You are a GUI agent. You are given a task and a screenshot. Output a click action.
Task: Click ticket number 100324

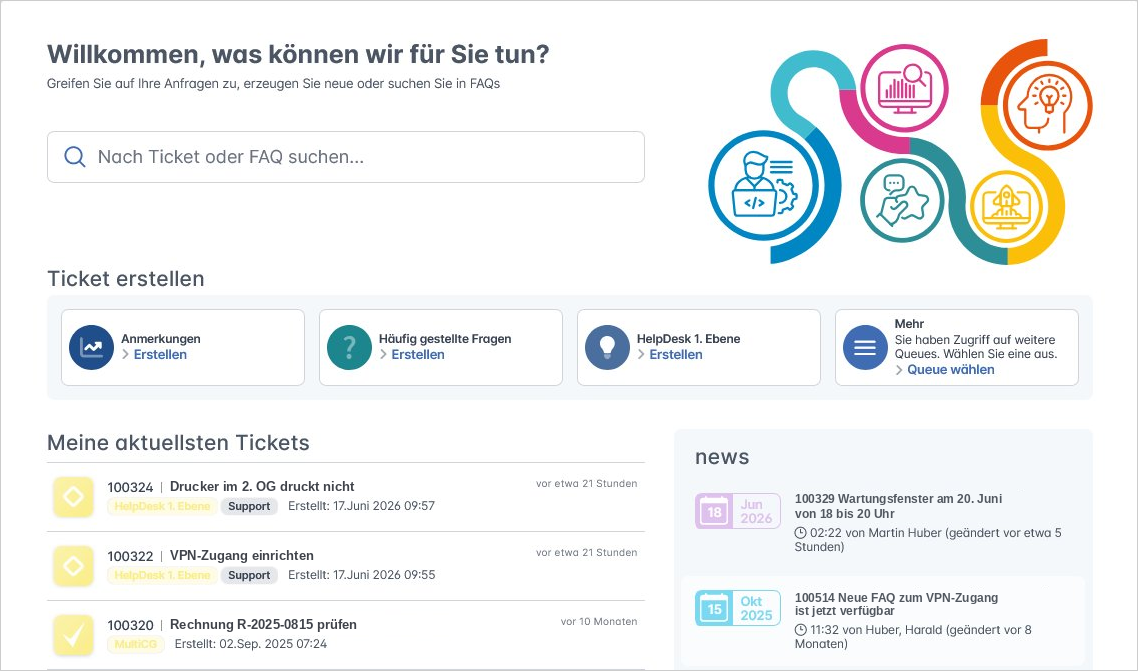(x=131, y=487)
